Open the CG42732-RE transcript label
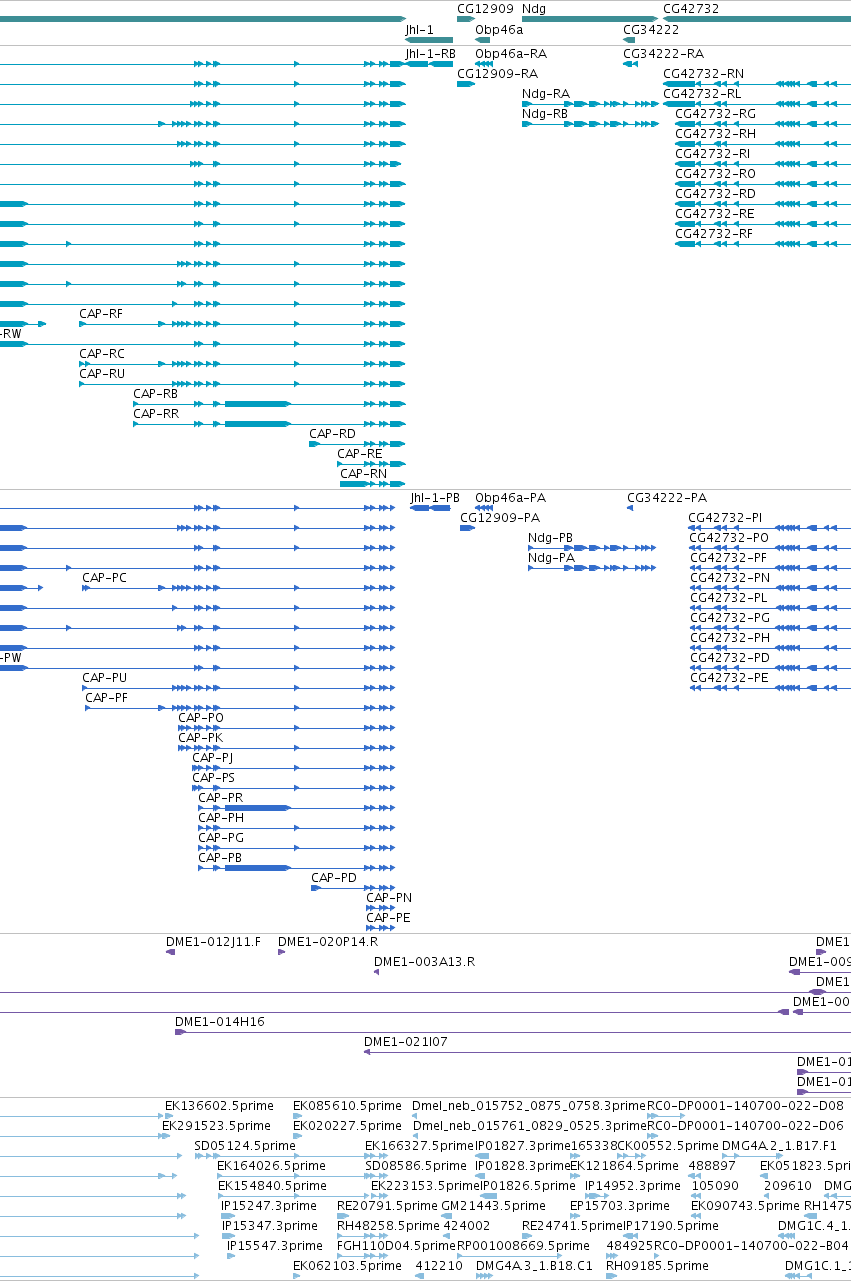The image size is (851, 1281). pos(714,214)
